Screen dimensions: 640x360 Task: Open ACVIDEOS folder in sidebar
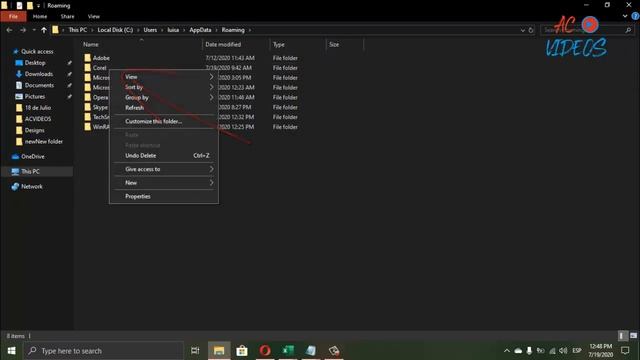[38, 119]
